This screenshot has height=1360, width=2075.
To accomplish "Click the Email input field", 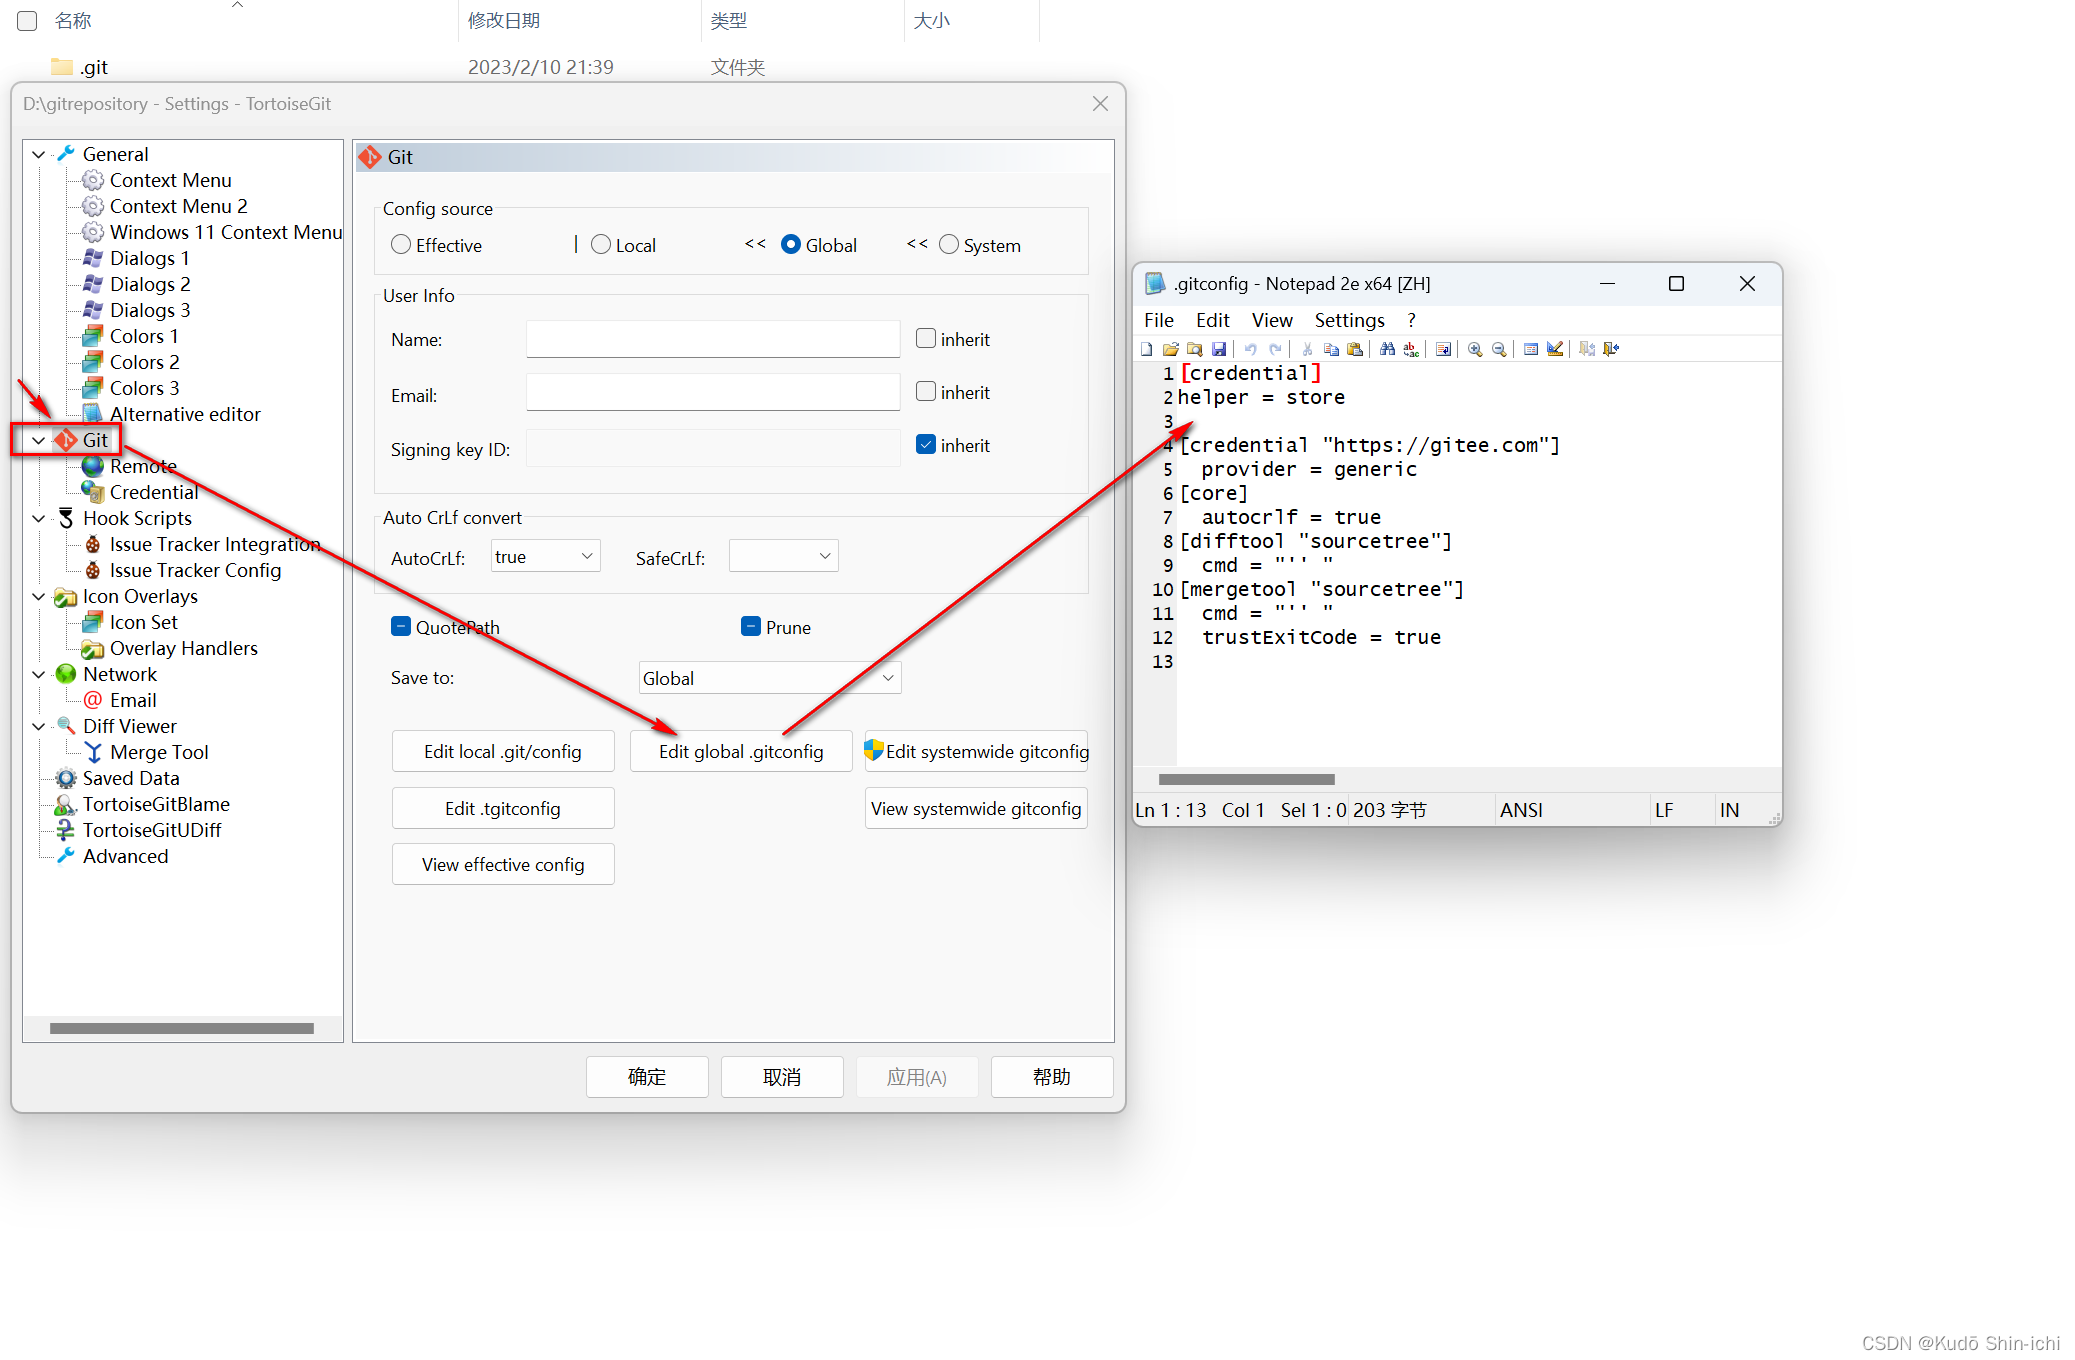I will click(712, 392).
